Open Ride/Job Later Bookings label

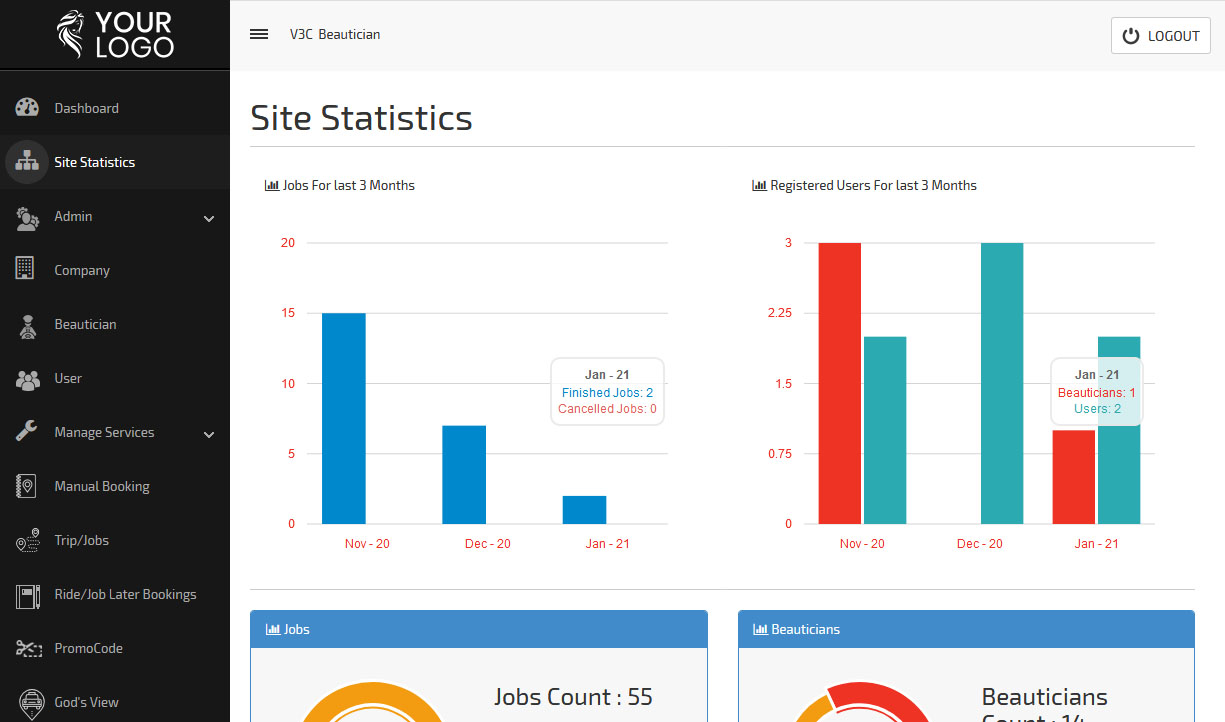pyautogui.click(x=125, y=594)
